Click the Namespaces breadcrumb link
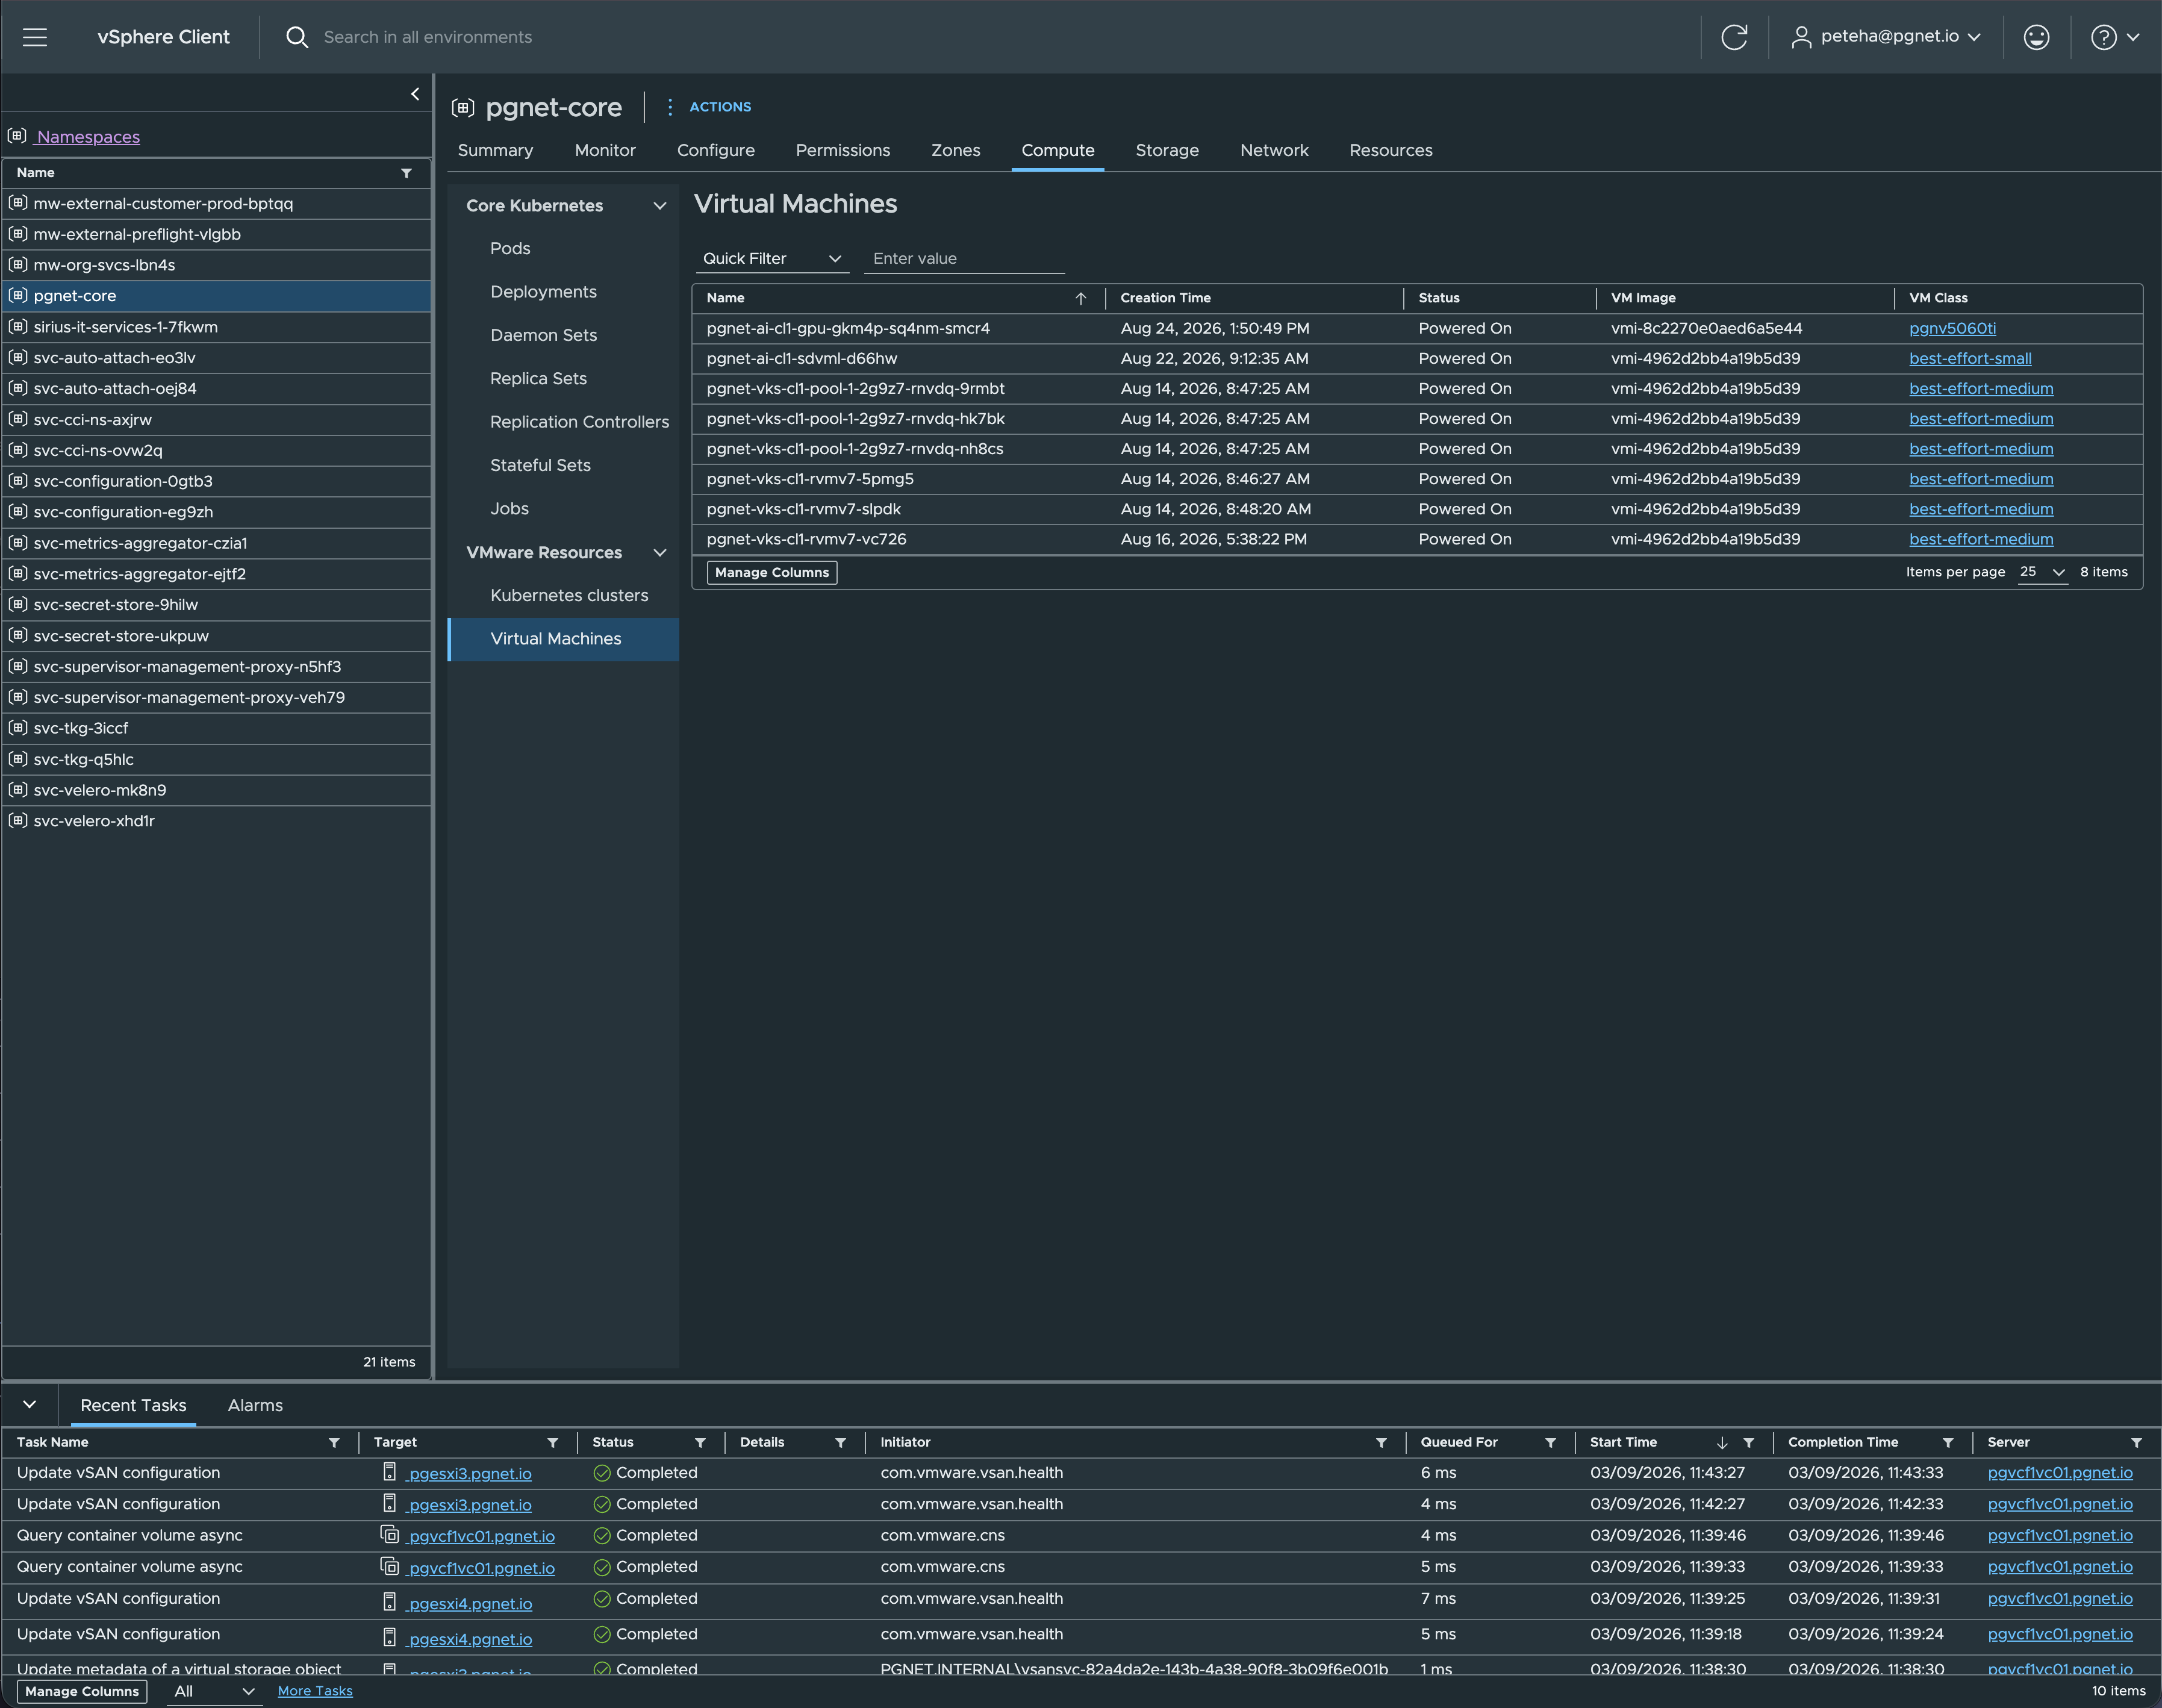The width and height of the screenshot is (2162, 1708). point(88,137)
